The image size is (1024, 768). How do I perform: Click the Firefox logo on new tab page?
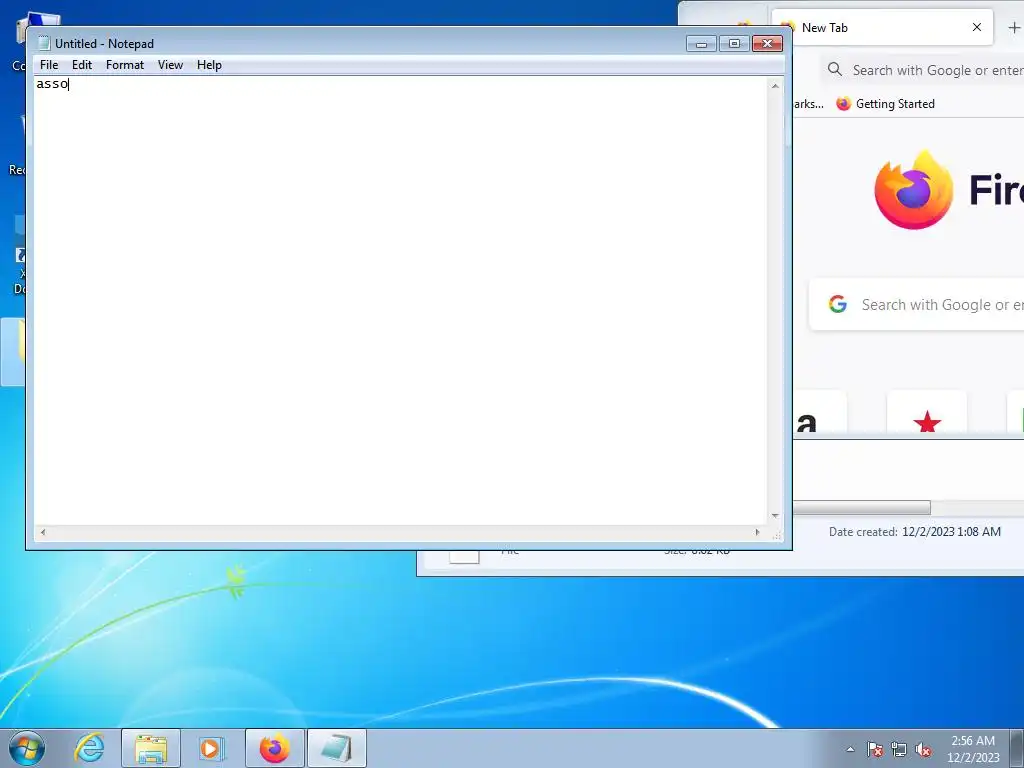coord(914,190)
